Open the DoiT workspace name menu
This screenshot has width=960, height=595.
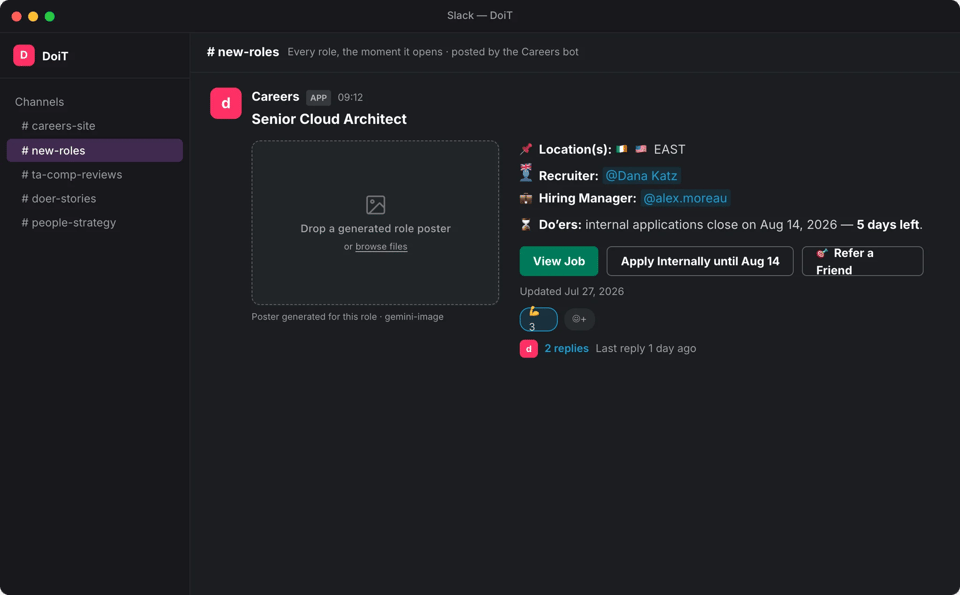pyautogui.click(x=55, y=56)
